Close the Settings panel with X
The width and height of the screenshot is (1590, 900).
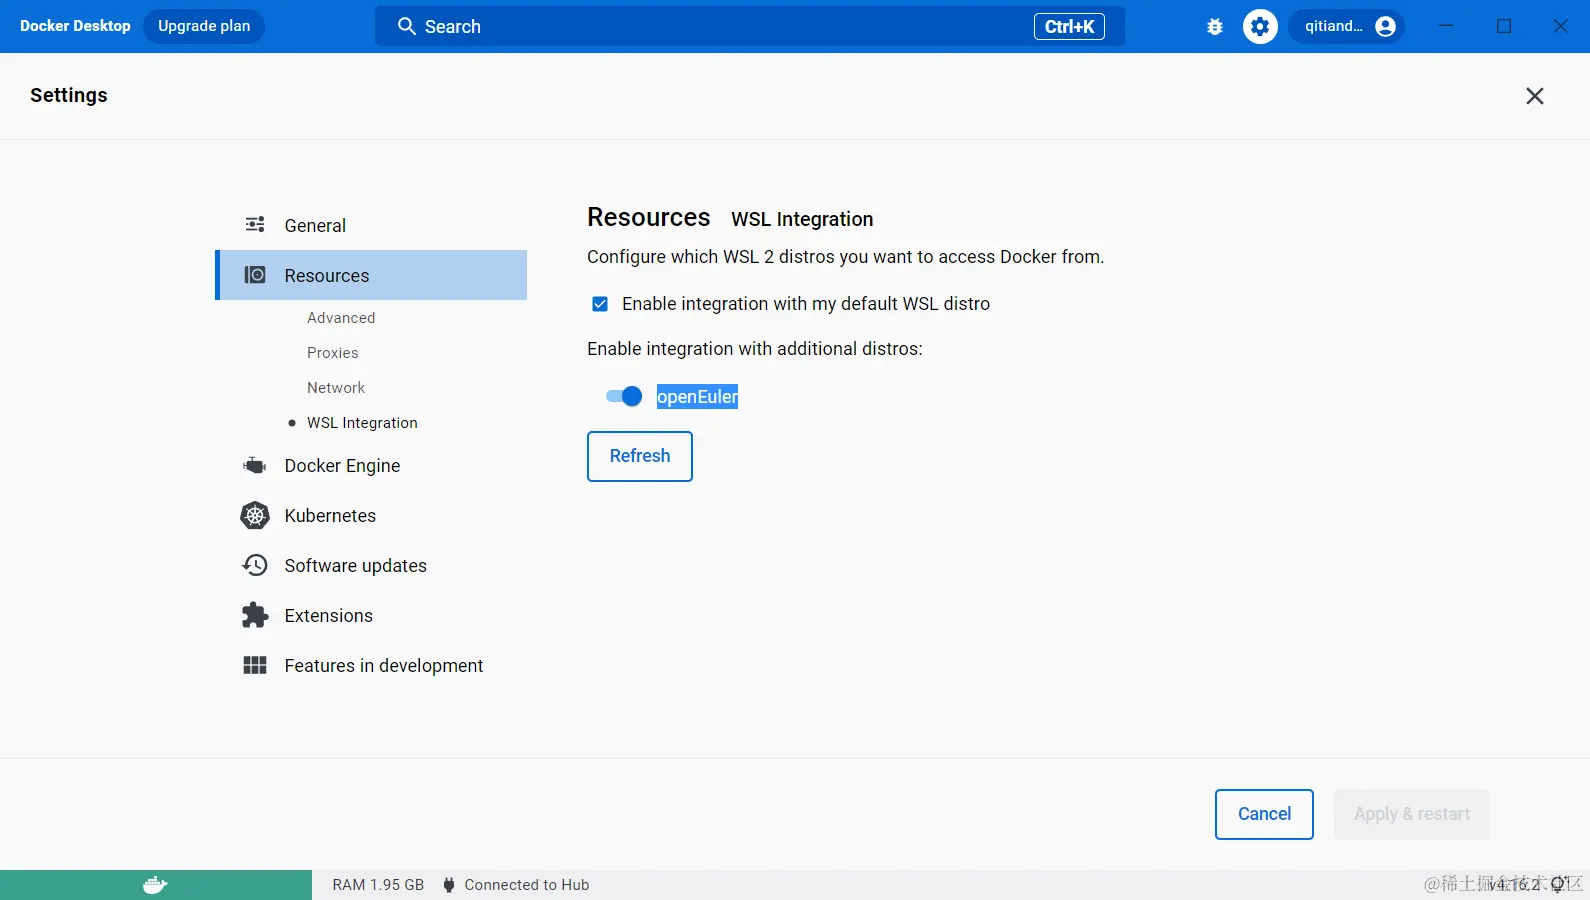[x=1535, y=96]
